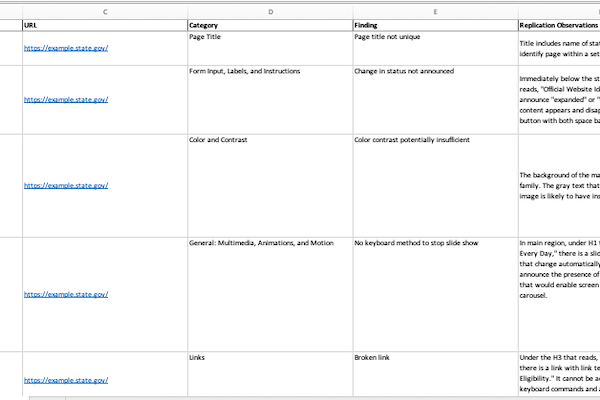This screenshot has width=600, height=400.
Task: Click the "Broken link" finding cell
Action: 435,374
